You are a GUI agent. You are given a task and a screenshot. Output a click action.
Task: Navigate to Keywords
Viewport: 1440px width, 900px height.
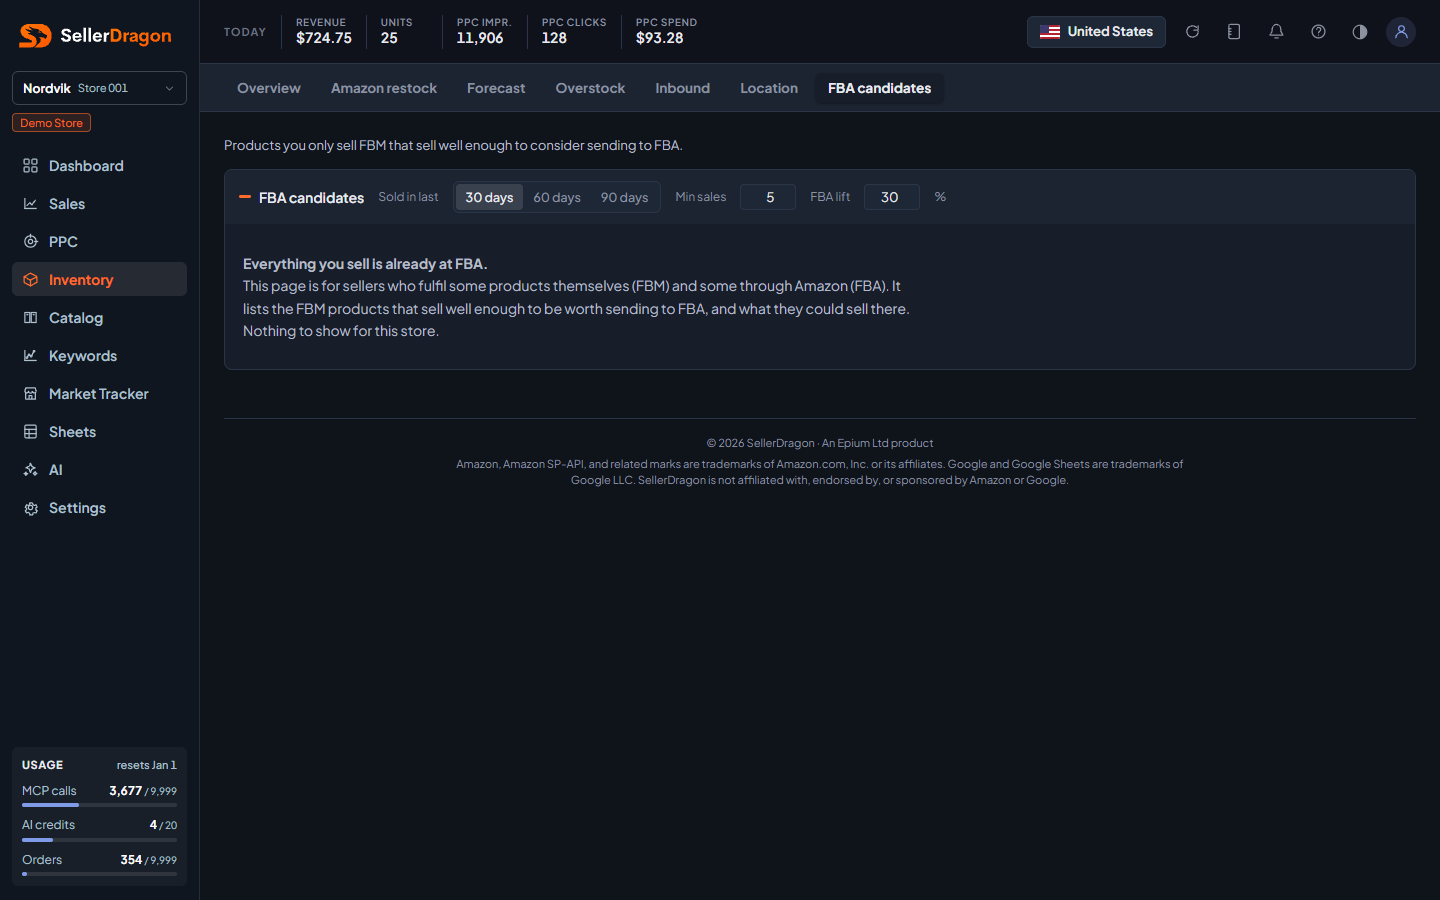point(99,356)
